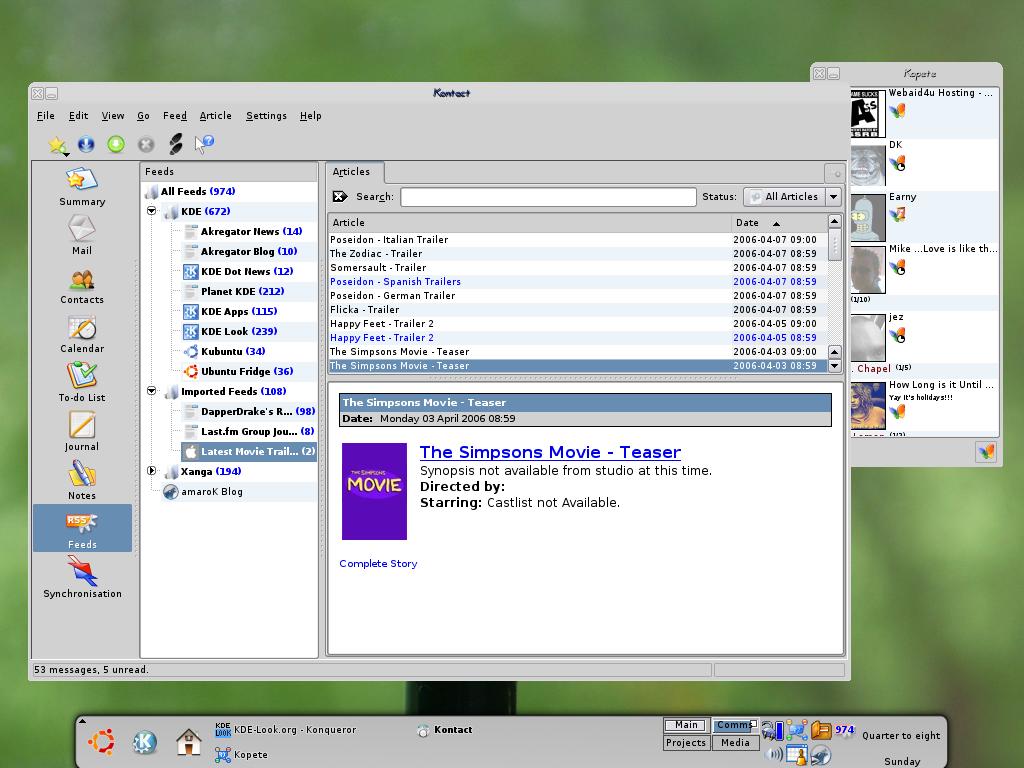The height and width of the screenshot is (768, 1024).
Task: Click the amaroK wolf tray icon
Action: pos(821,755)
